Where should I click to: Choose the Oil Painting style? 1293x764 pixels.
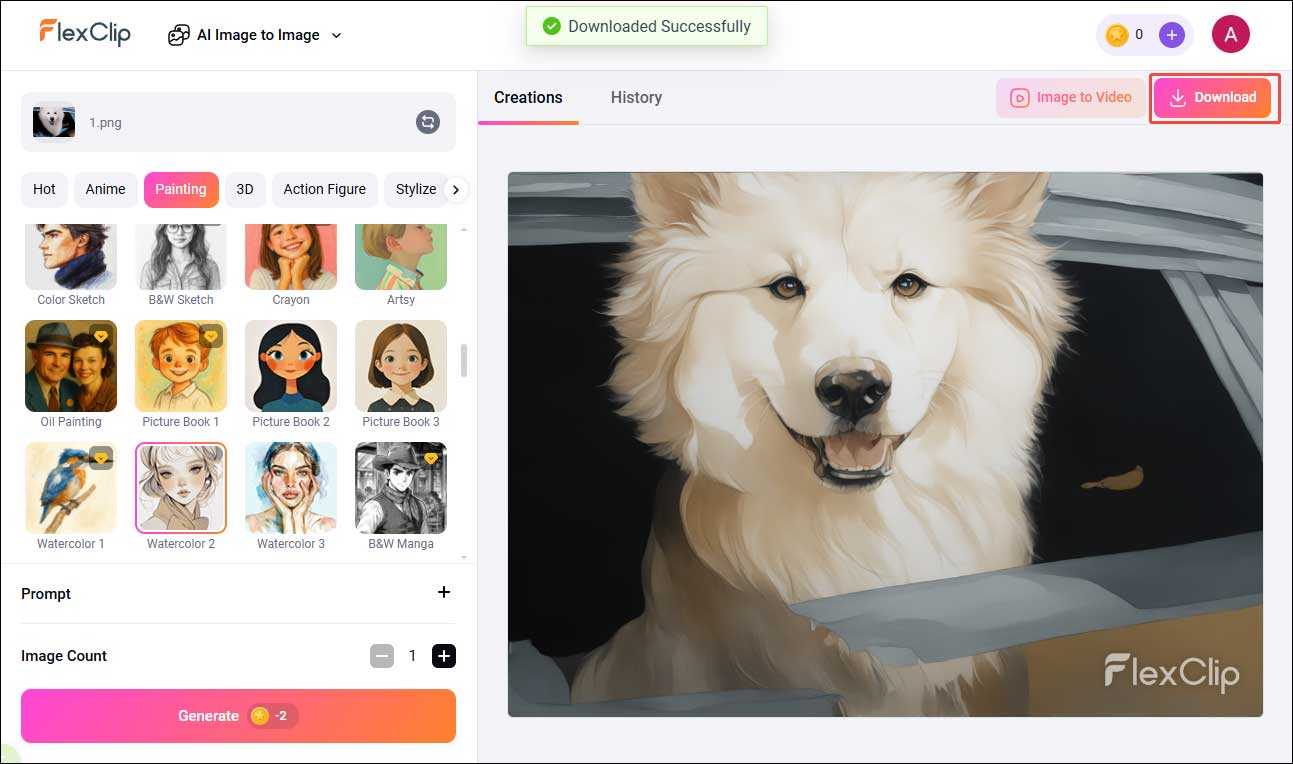pyautogui.click(x=71, y=366)
